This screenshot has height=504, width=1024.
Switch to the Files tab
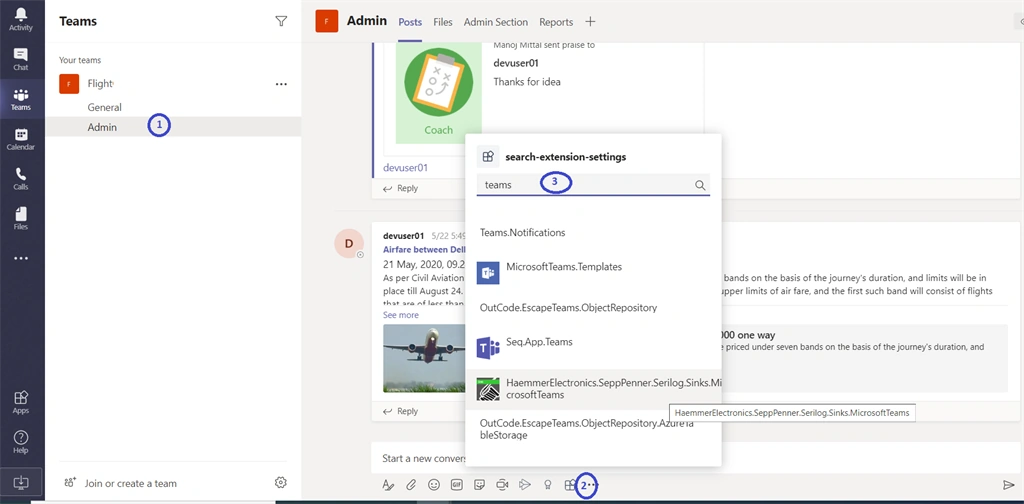443,22
